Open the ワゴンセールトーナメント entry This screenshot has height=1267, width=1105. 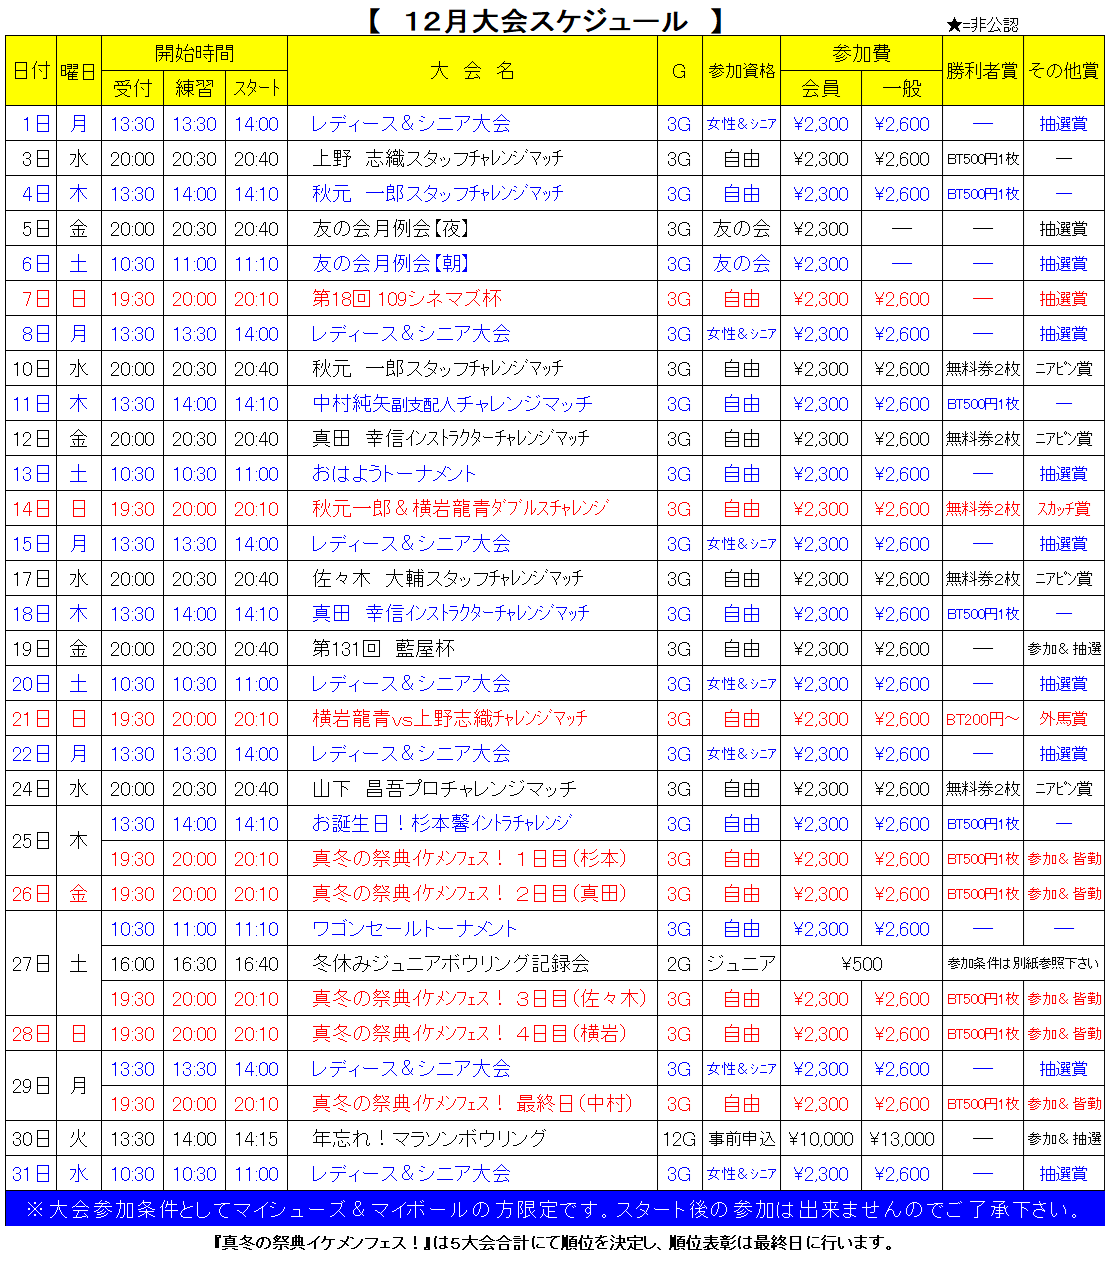click(x=414, y=929)
